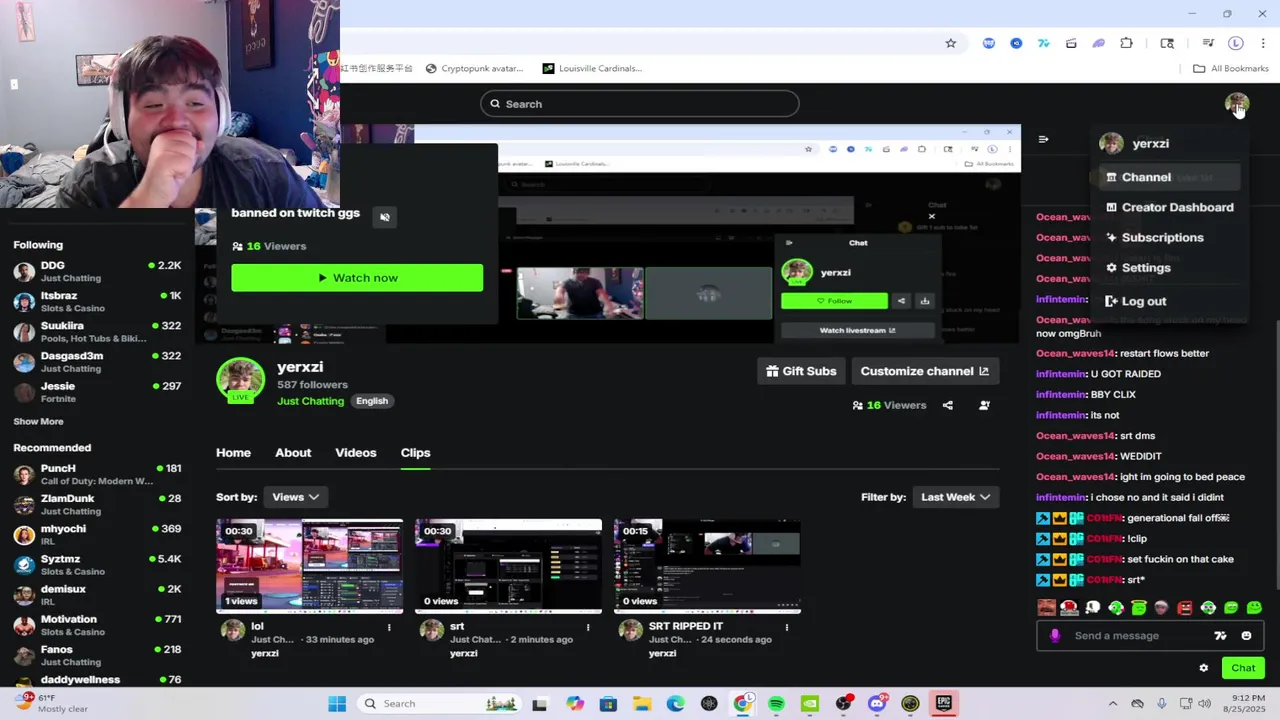Image resolution: width=1280 pixels, height=720 pixels.
Task: Open Epic Games Launcher from taskbar
Action: pyautogui.click(x=943, y=704)
